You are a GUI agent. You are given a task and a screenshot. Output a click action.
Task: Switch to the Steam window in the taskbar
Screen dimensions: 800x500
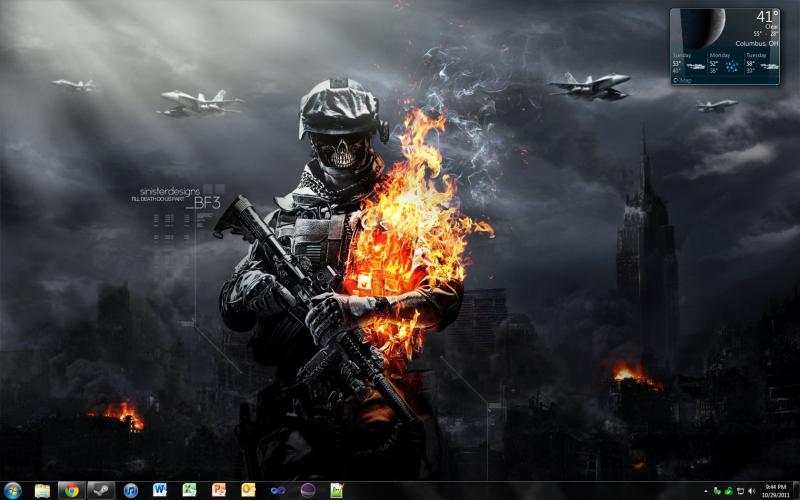tap(101, 491)
